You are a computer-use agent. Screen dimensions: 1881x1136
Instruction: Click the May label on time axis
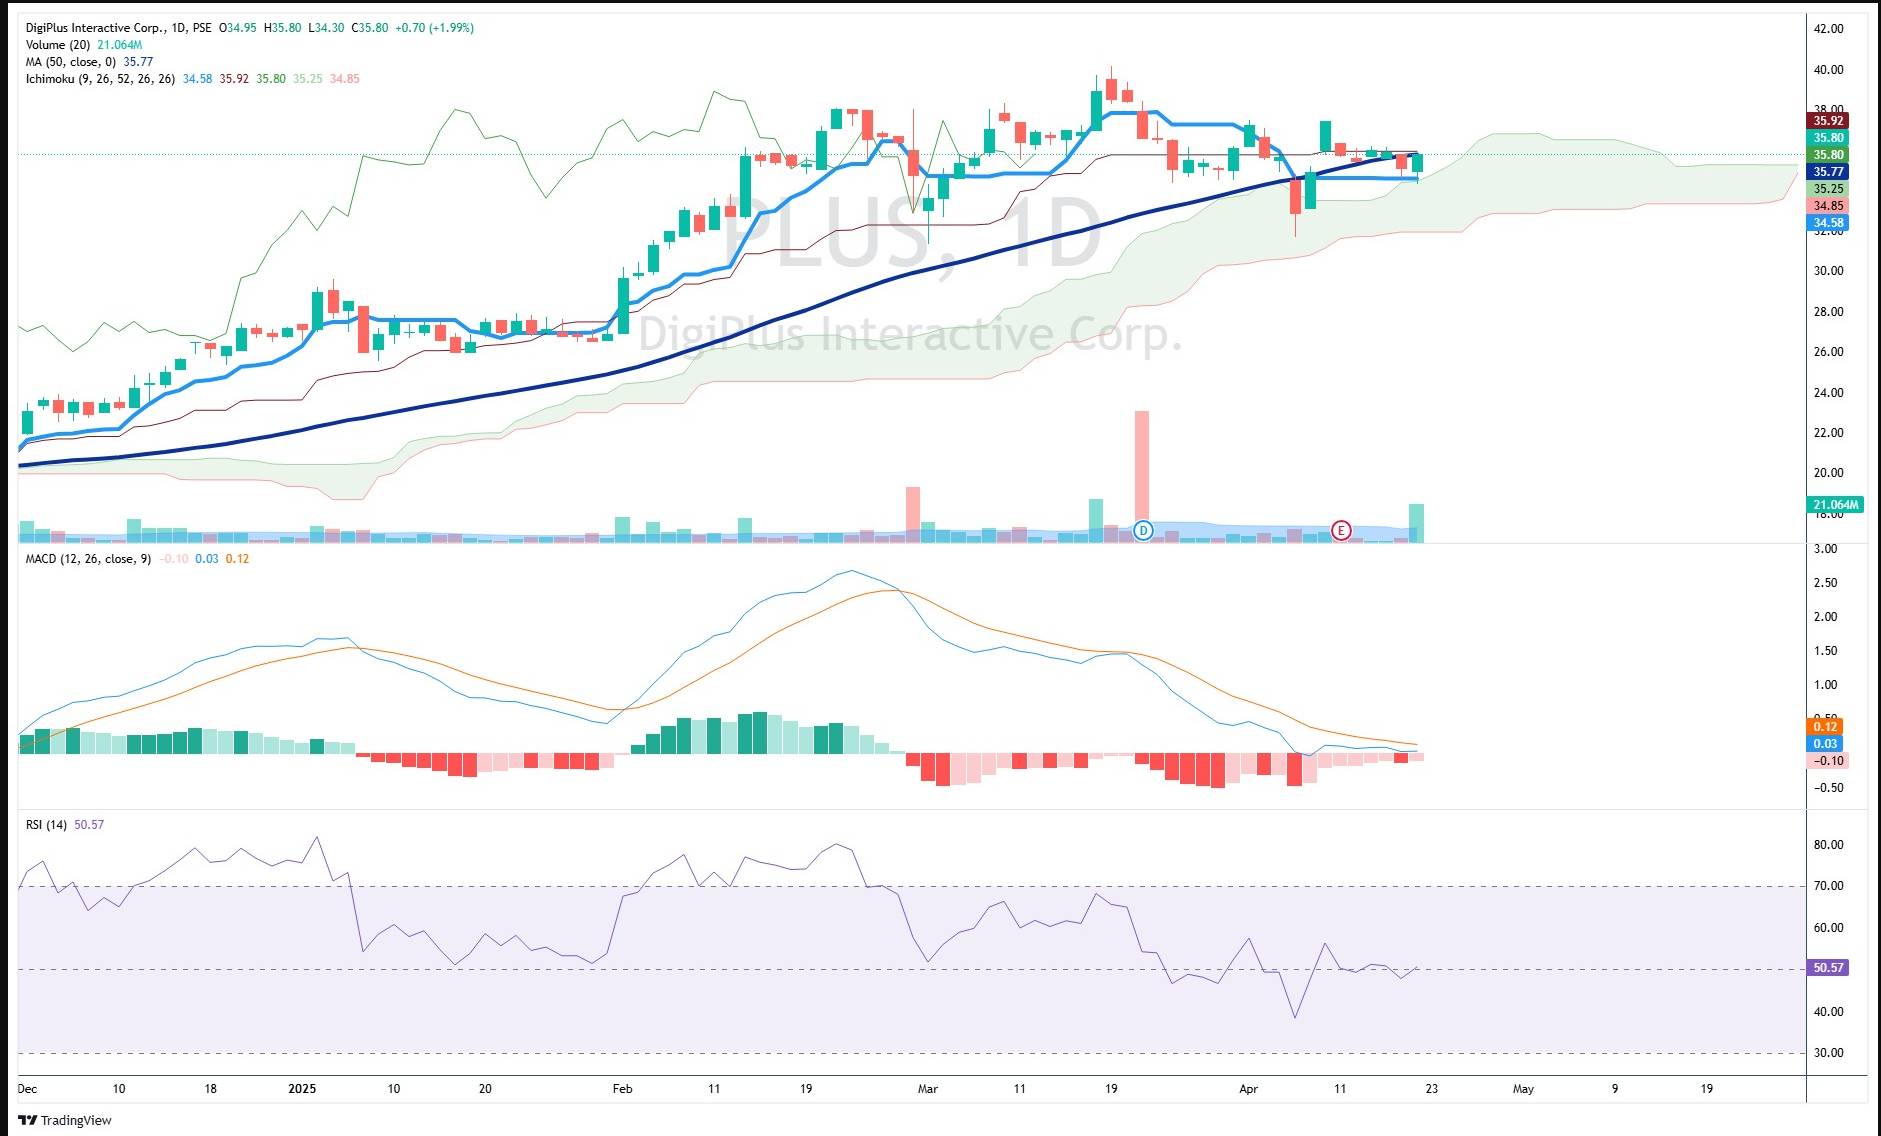pos(1523,1089)
